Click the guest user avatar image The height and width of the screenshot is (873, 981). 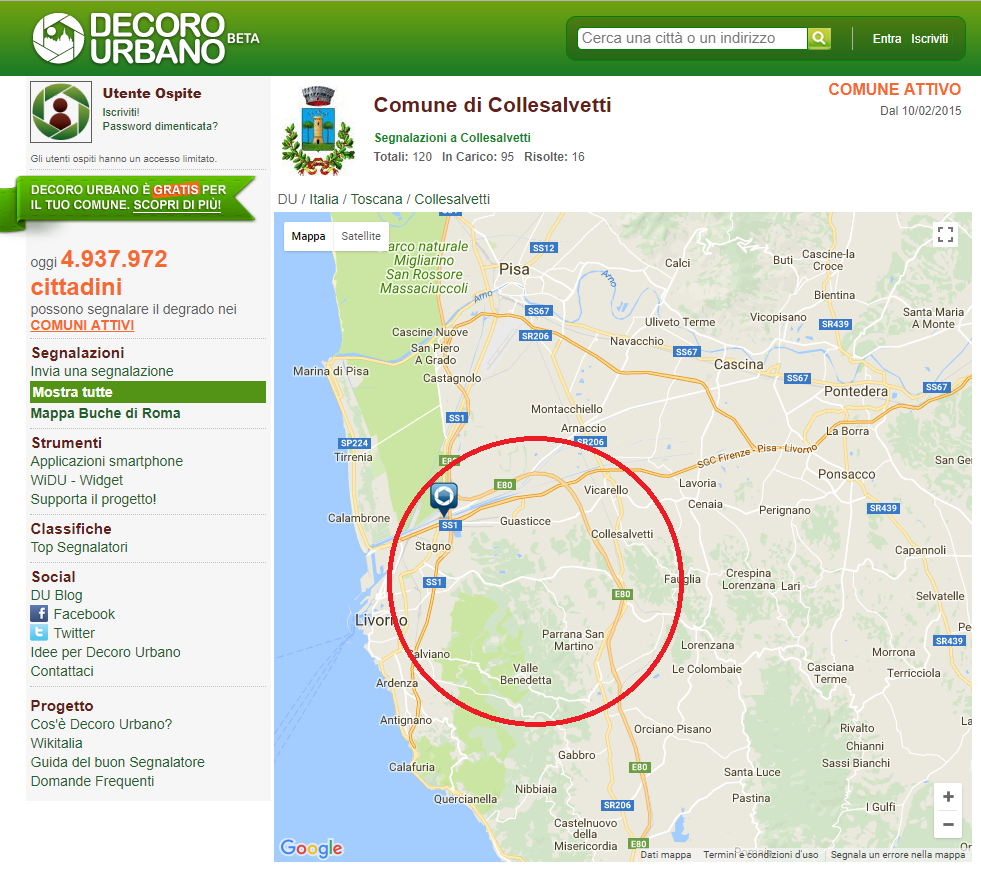61,112
